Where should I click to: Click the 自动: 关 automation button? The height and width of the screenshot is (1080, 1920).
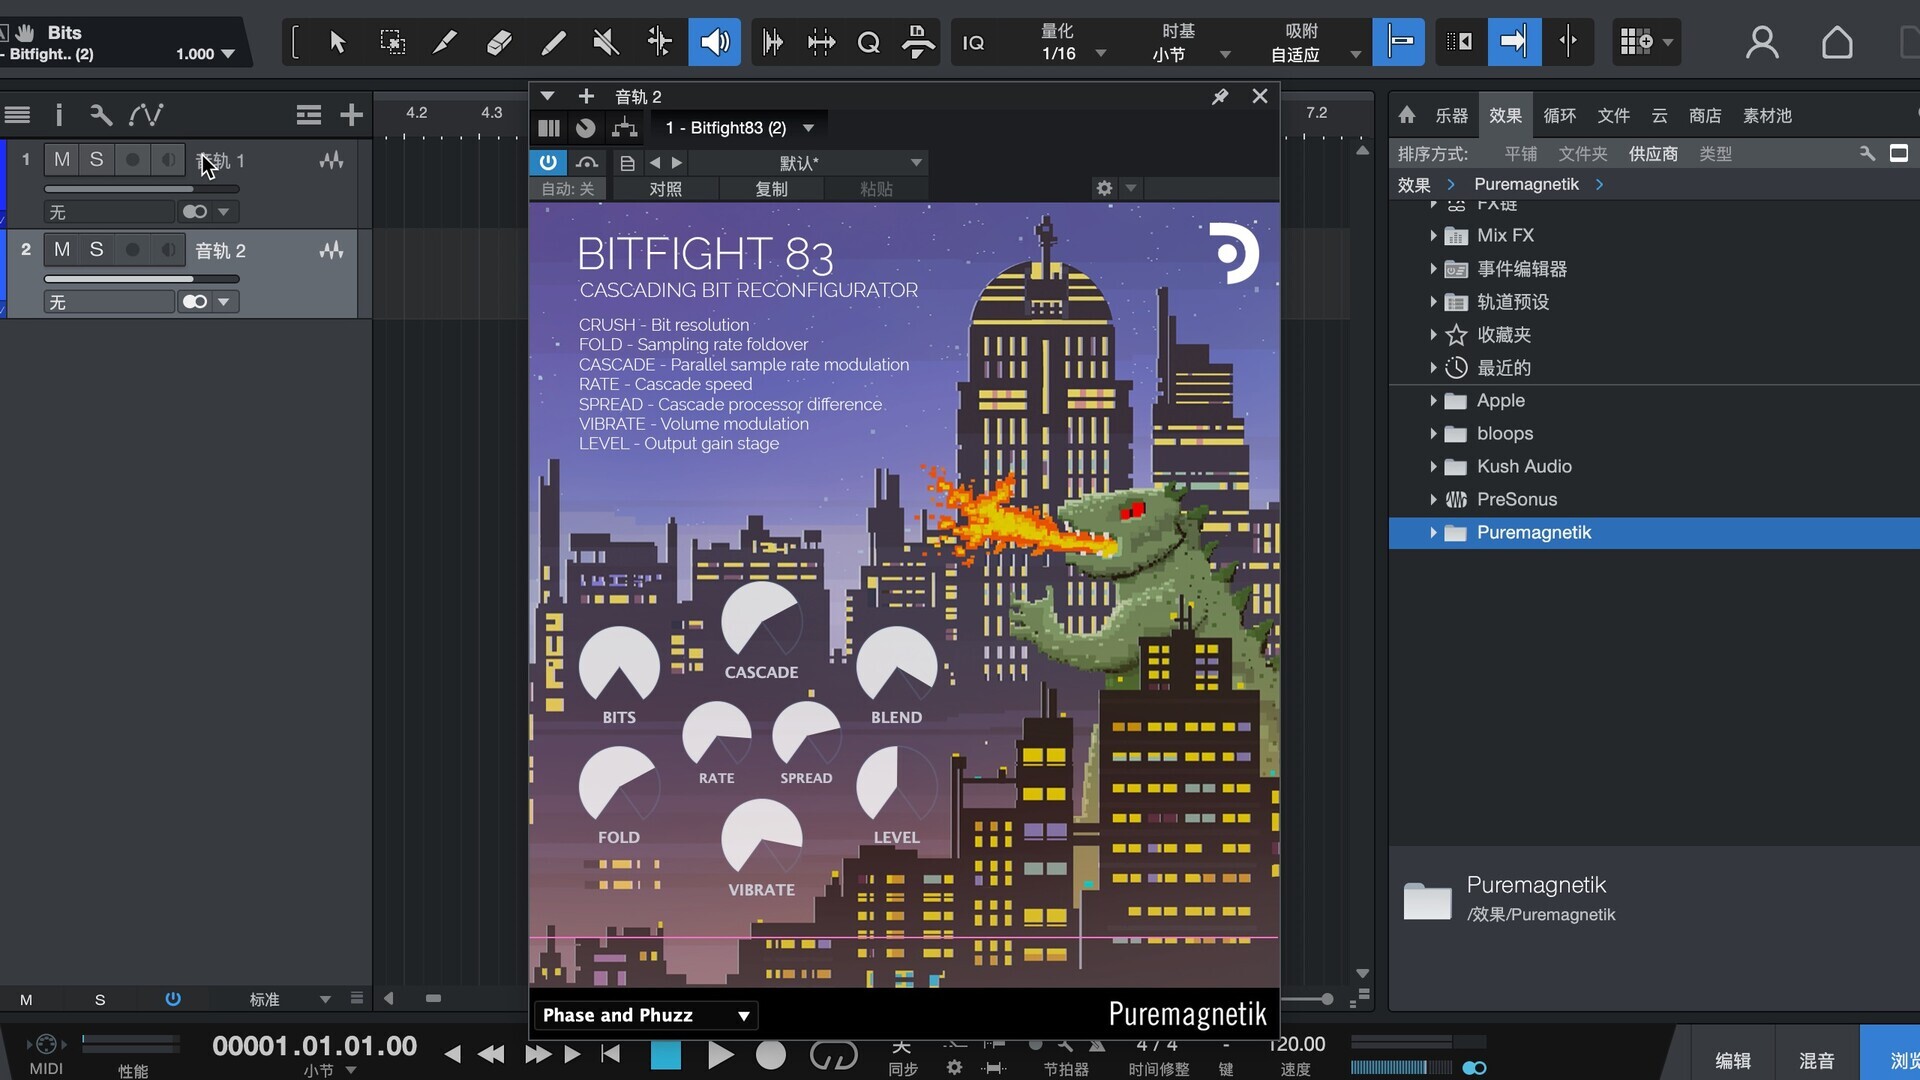(568, 189)
